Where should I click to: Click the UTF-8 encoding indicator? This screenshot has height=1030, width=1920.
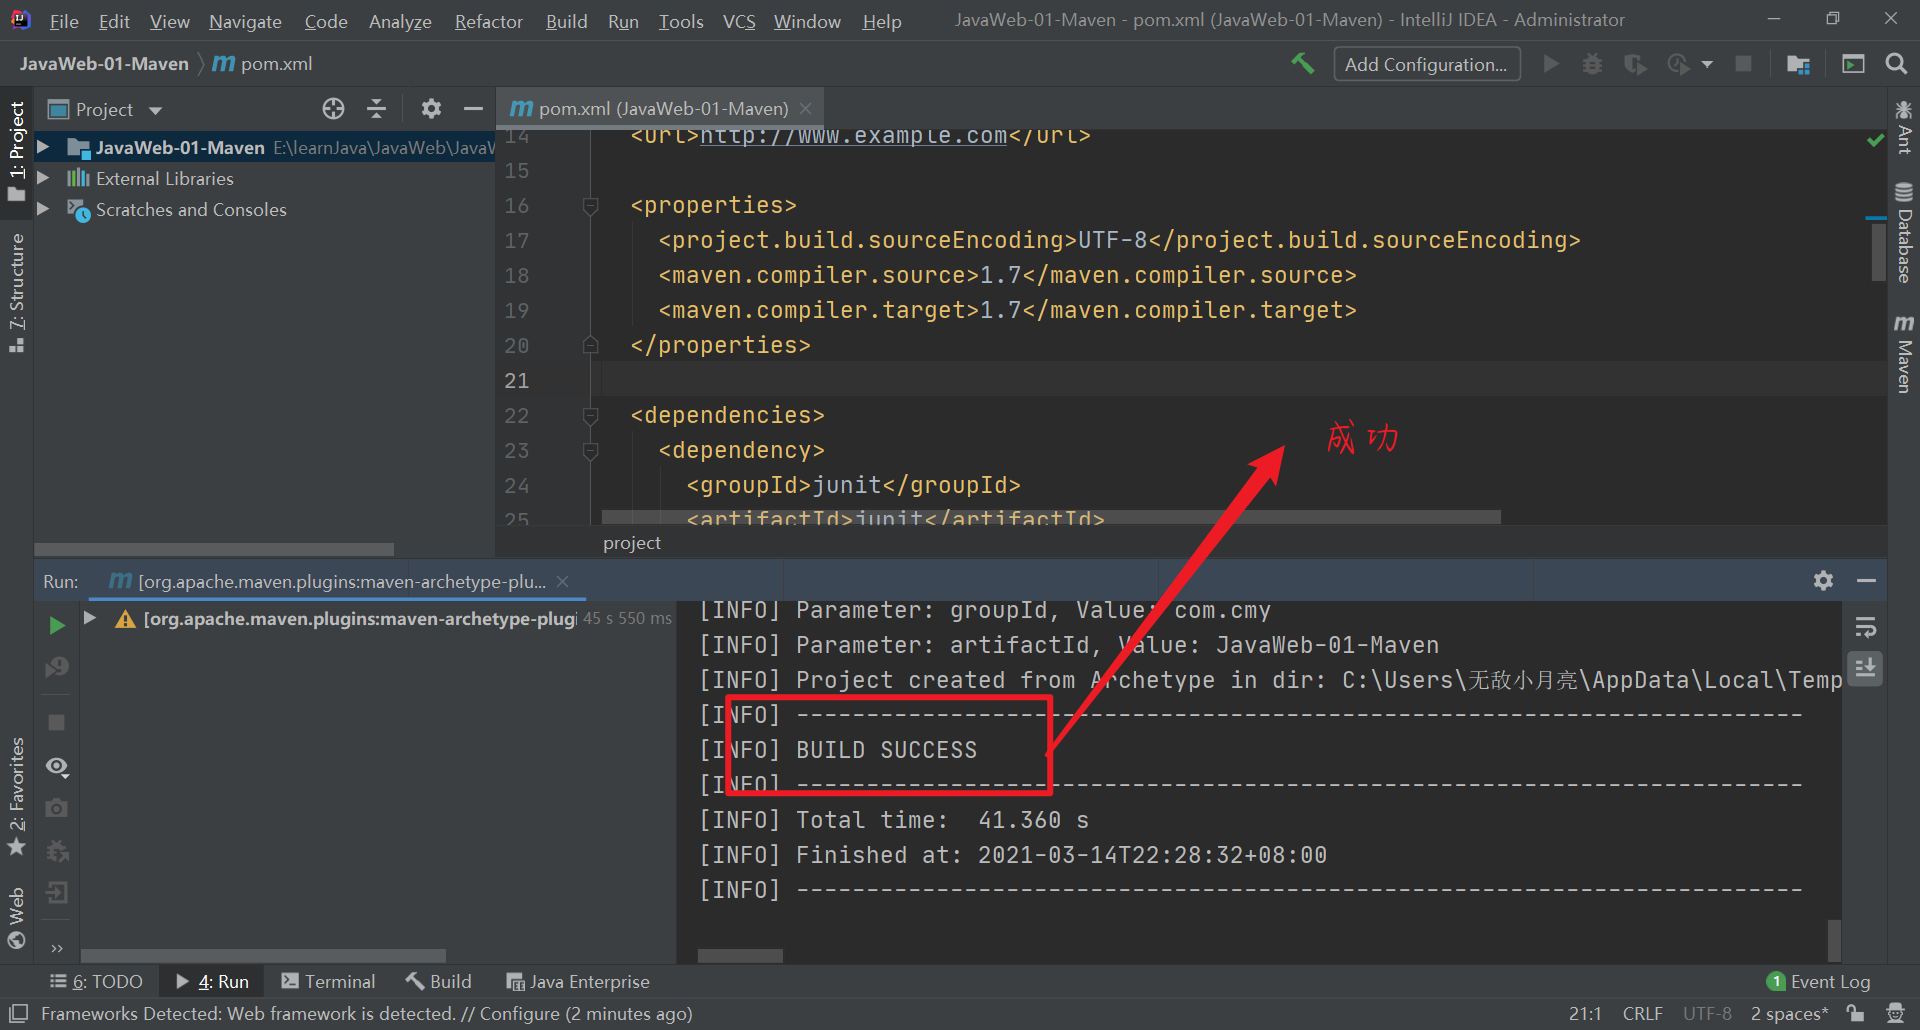click(x=1707, y=1014)
